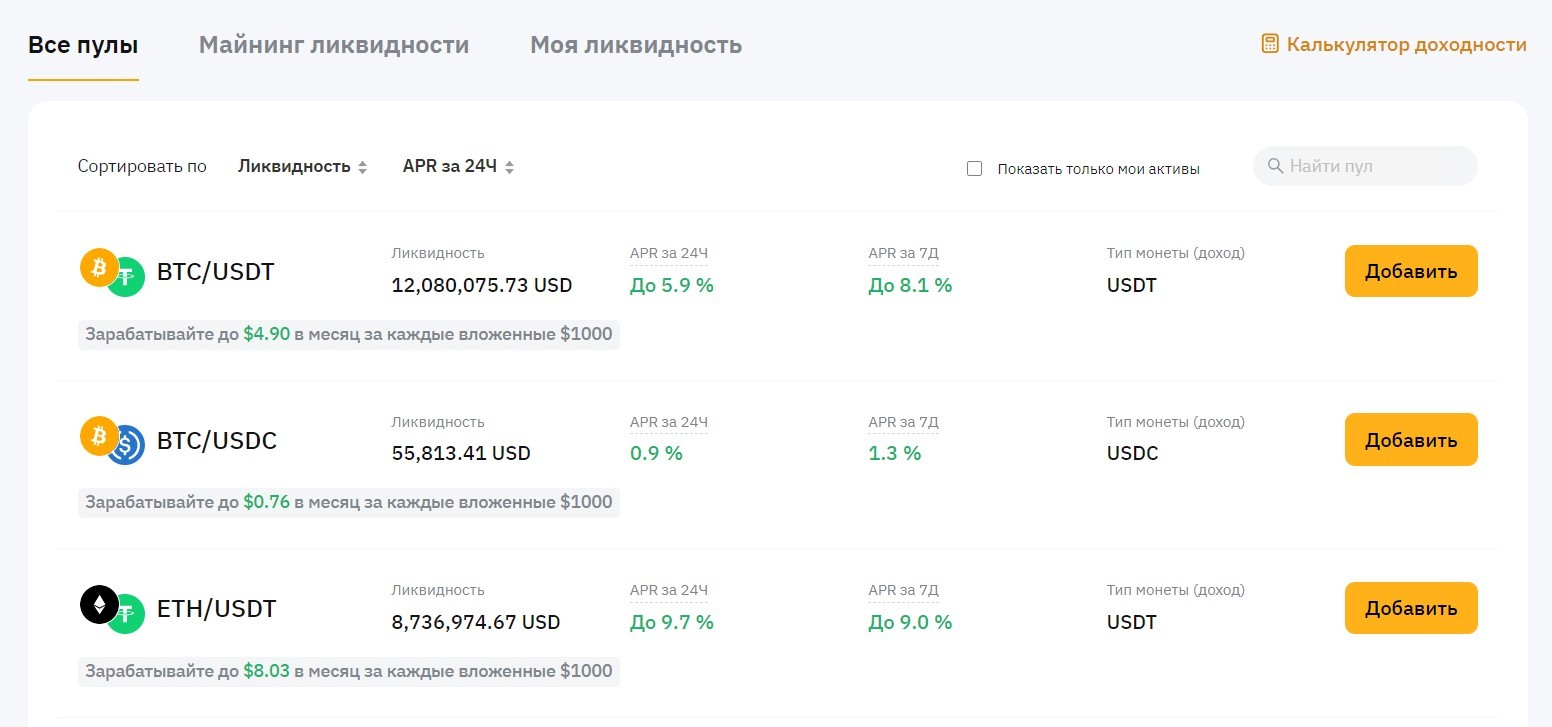Select the BTC/USDT pool name
This screenshot has height=727, width=1552.
pyautogui.click(x=215, y=272)
